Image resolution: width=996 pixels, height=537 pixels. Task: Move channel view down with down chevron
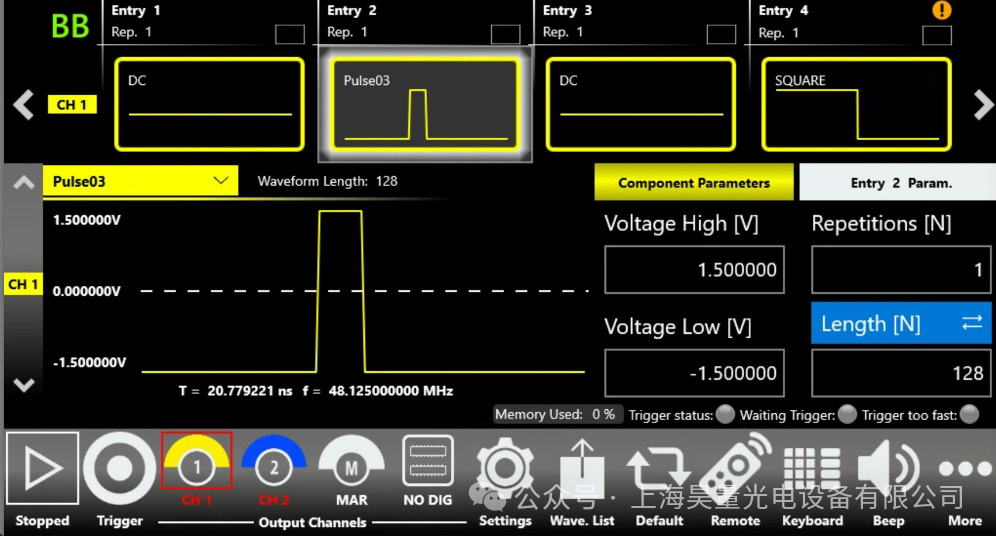(24, 384)
